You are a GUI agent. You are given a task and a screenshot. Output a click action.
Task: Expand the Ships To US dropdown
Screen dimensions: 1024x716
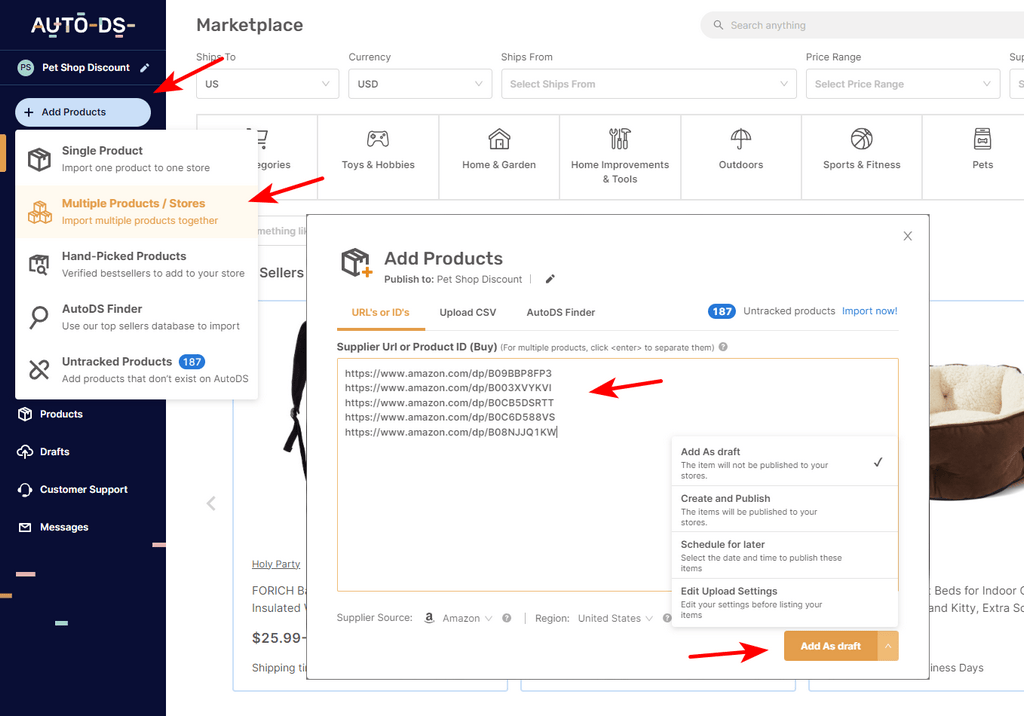pyautogui.click(x=268, y=84)
